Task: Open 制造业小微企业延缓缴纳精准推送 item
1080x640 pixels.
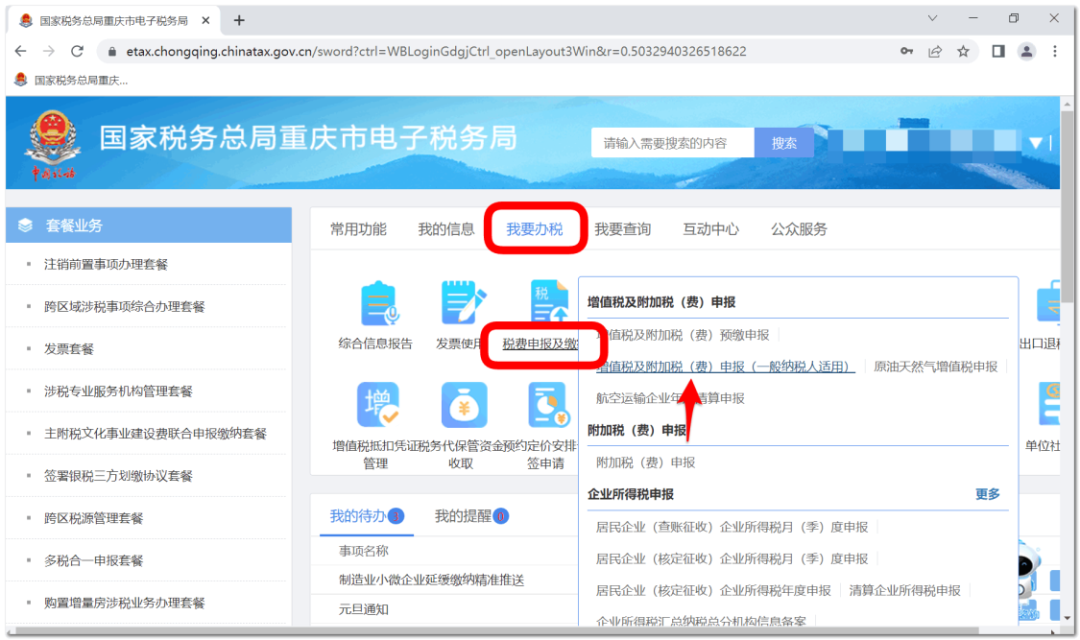Action: (x=431, y=580)
